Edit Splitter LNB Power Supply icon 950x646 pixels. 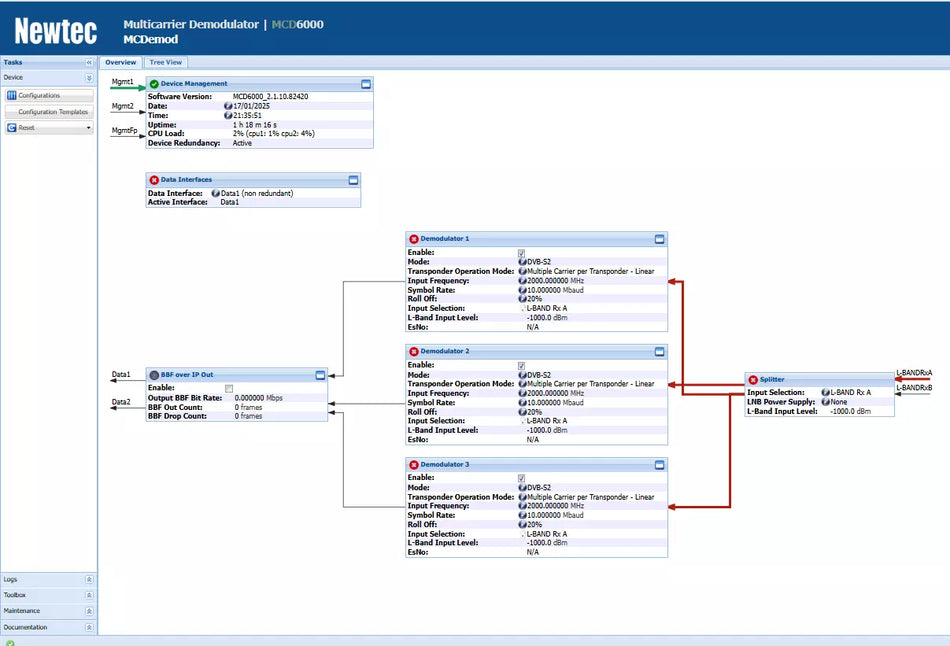click(x=826, y=402)
